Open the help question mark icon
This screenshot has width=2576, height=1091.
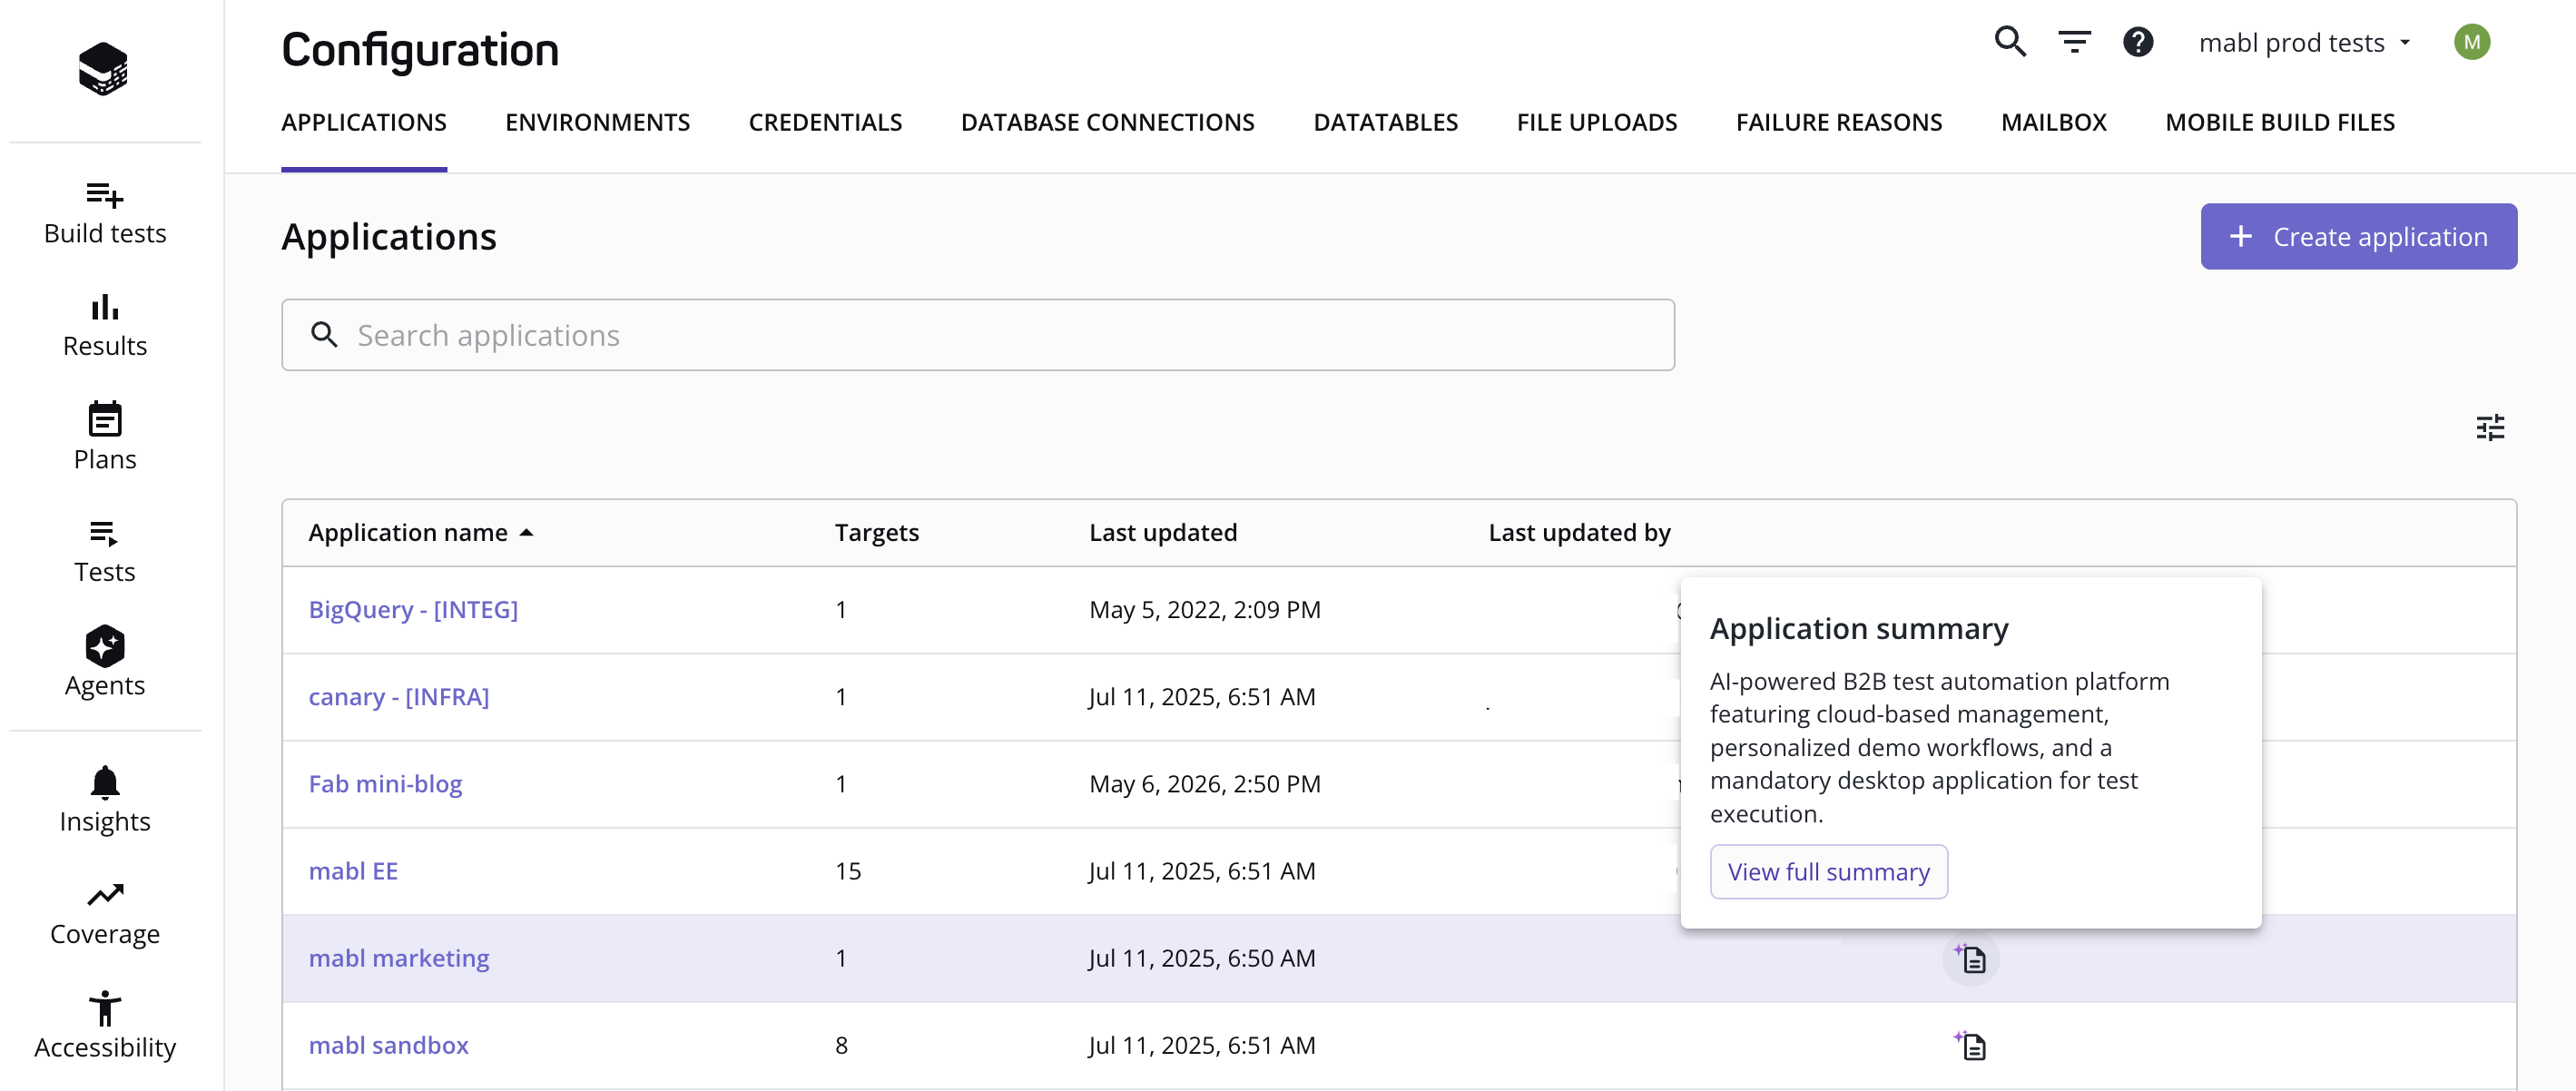tap(2138, 42)
